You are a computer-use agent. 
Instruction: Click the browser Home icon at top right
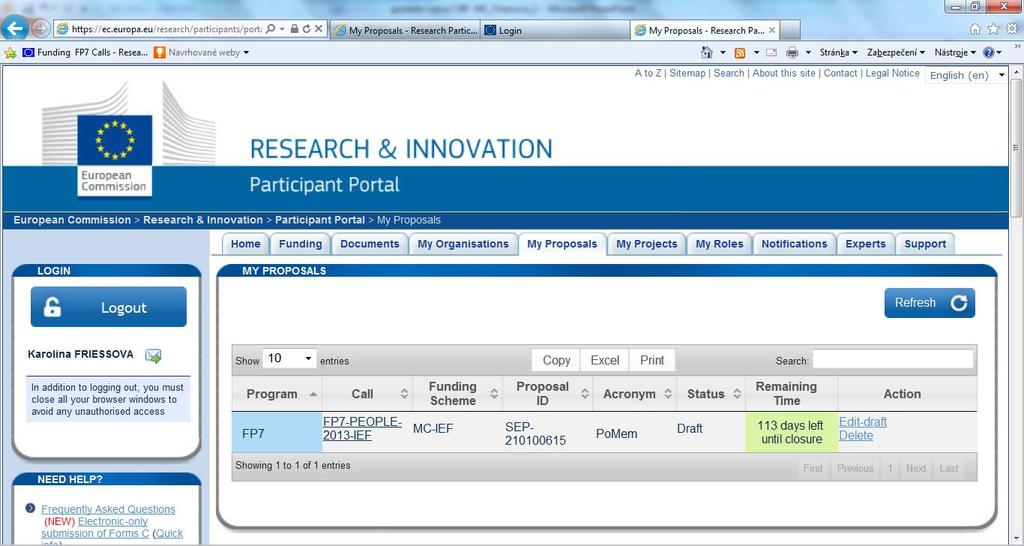[x=976, y=29]
